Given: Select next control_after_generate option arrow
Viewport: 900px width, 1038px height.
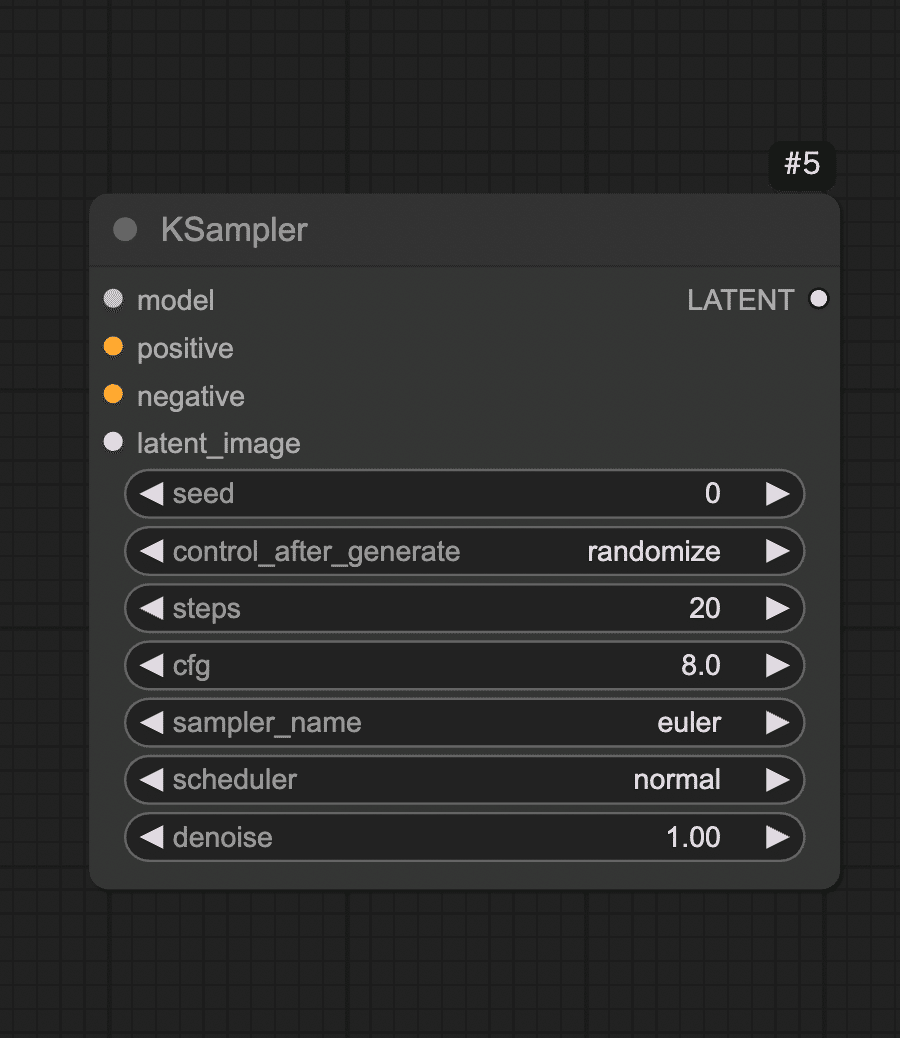Looking at the screenshot, I should pos(778,551).
